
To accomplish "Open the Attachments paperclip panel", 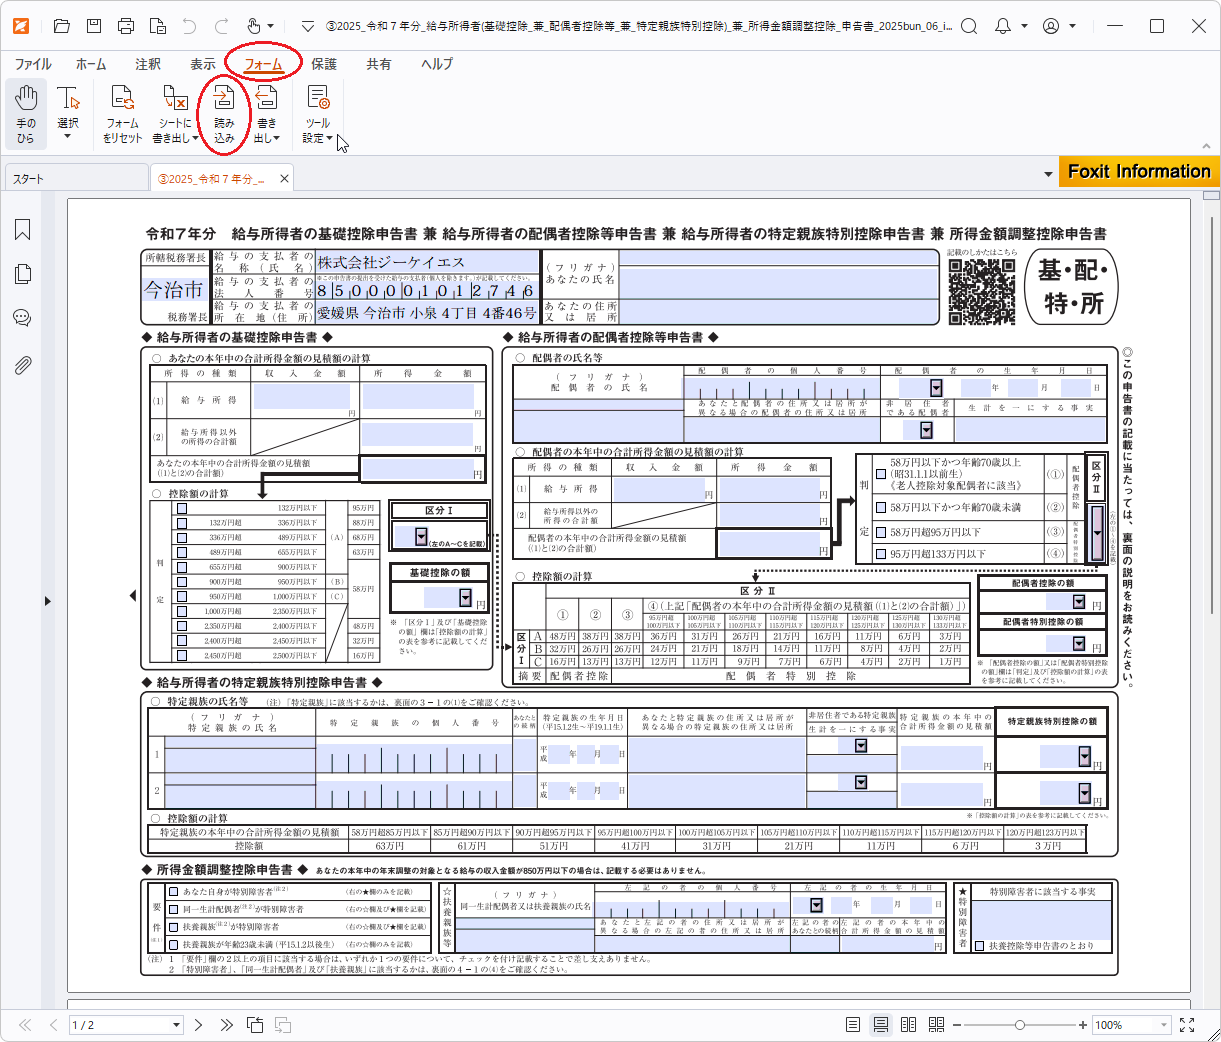I will (22, 365).
